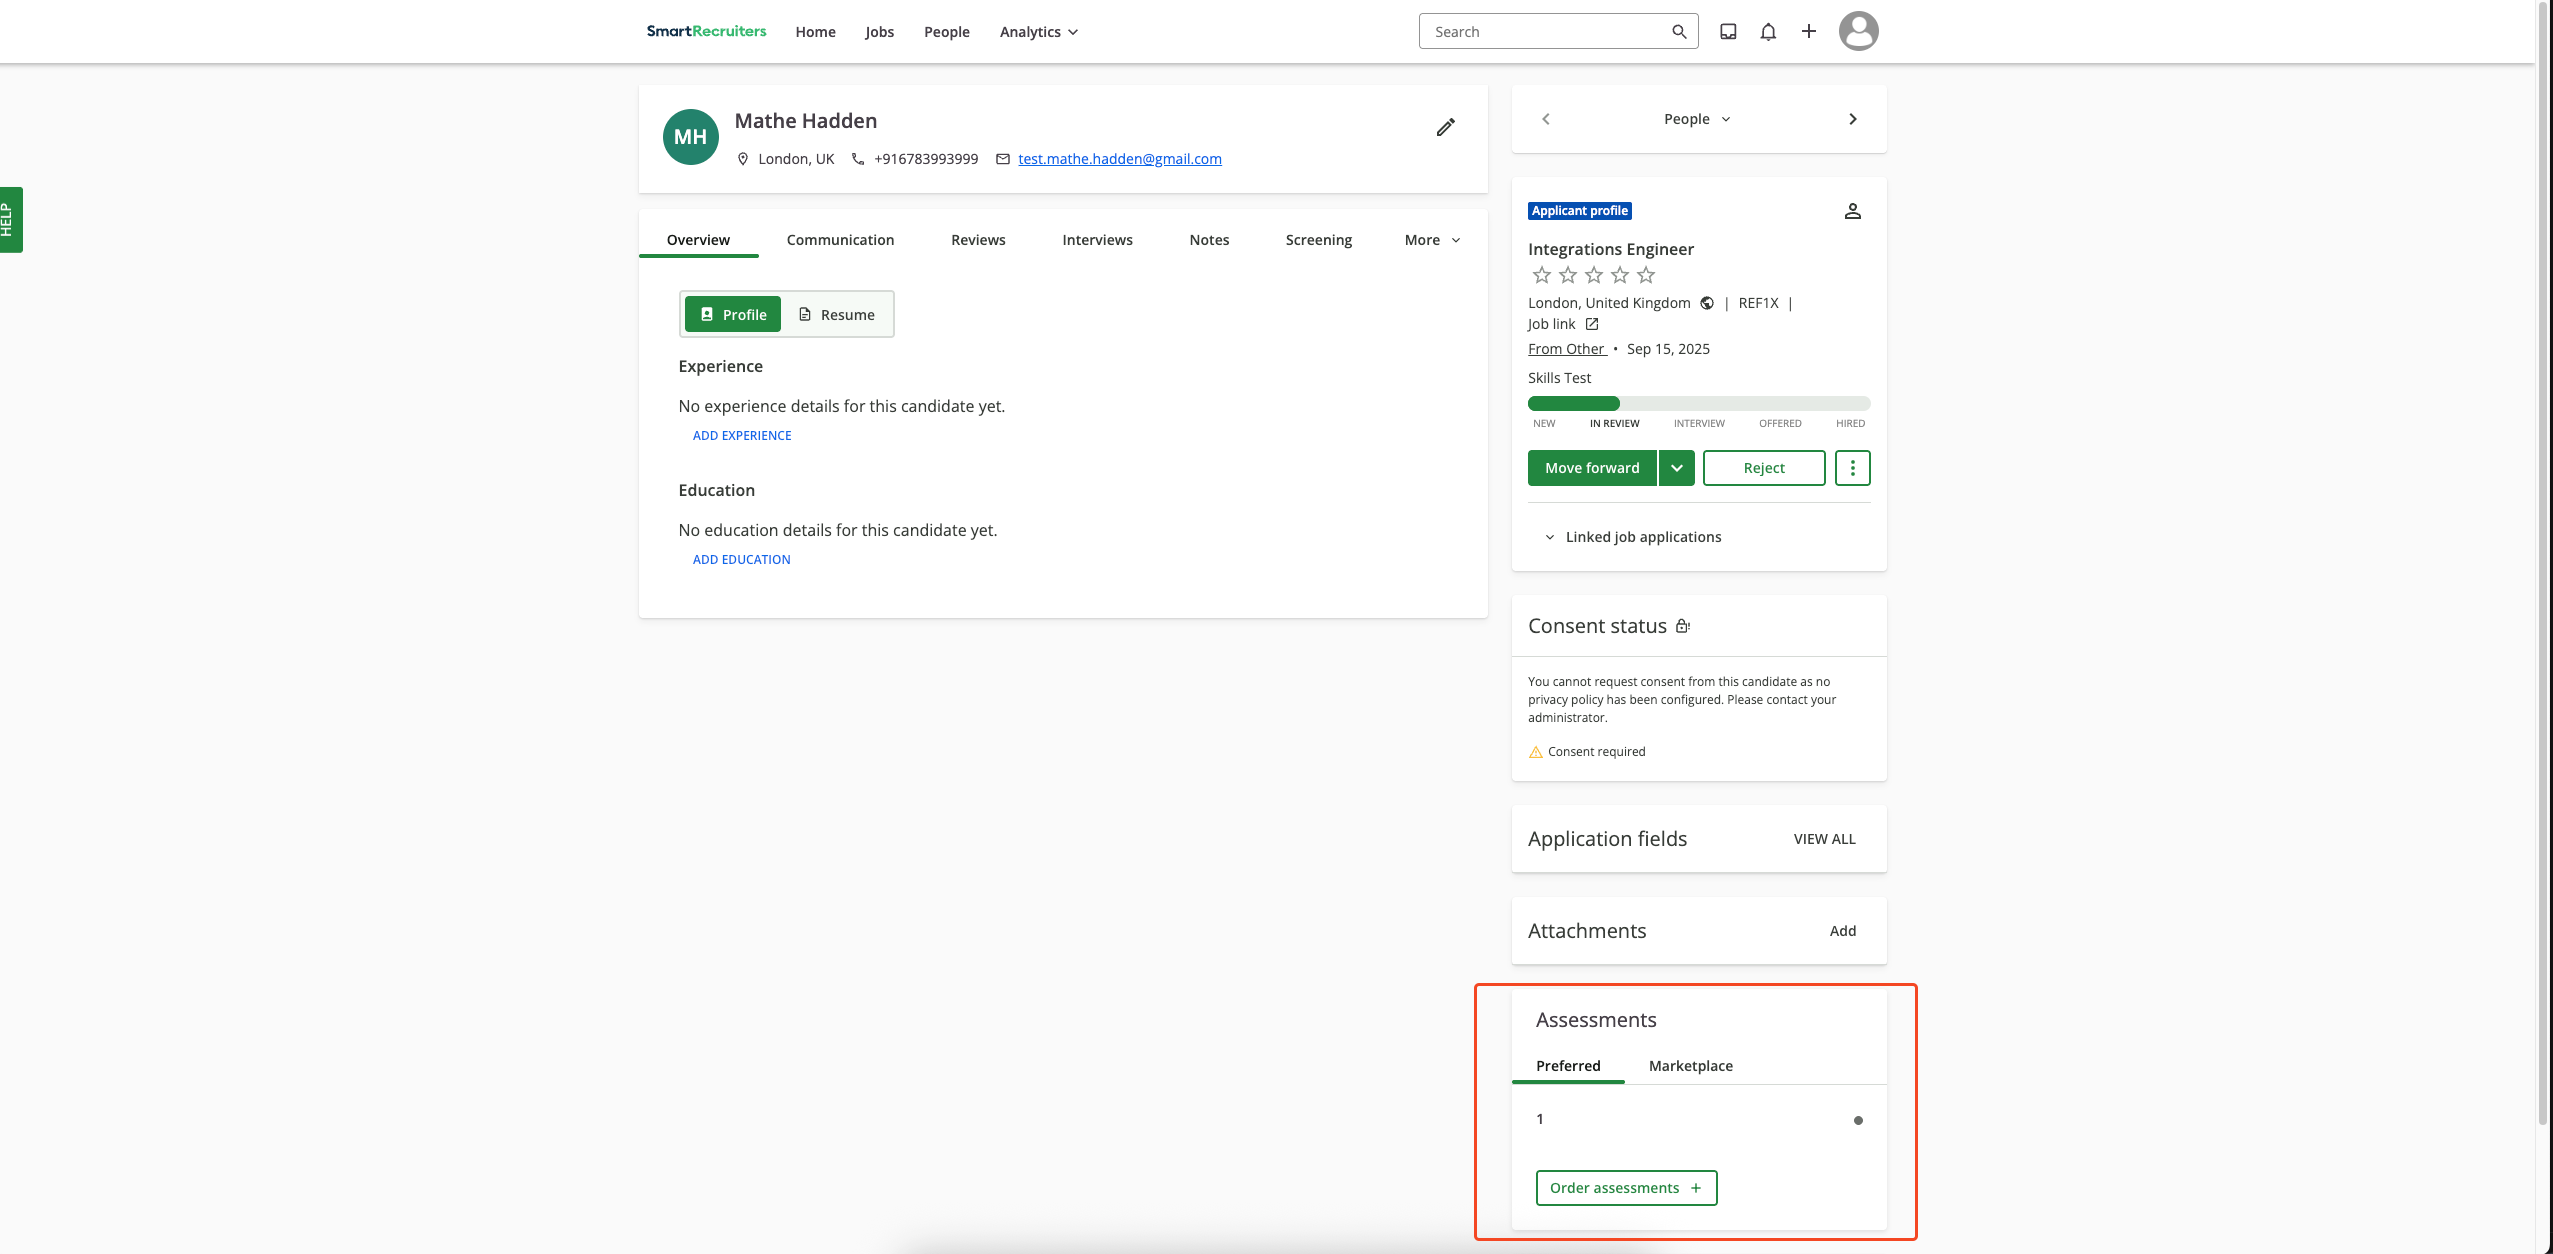Collapse the Linked job applications section
Screen dimensions: 2553x1254
click(x=1548, y=537)
